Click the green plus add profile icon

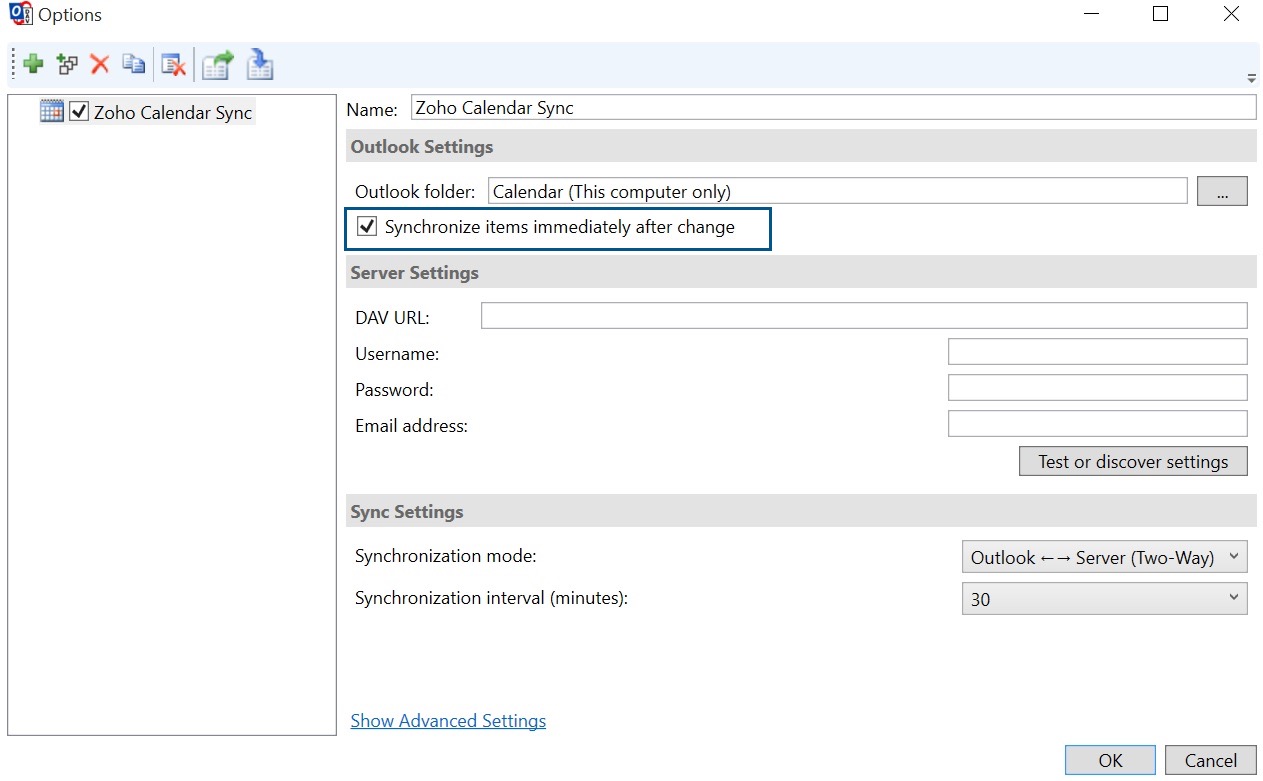coord(34,65)
